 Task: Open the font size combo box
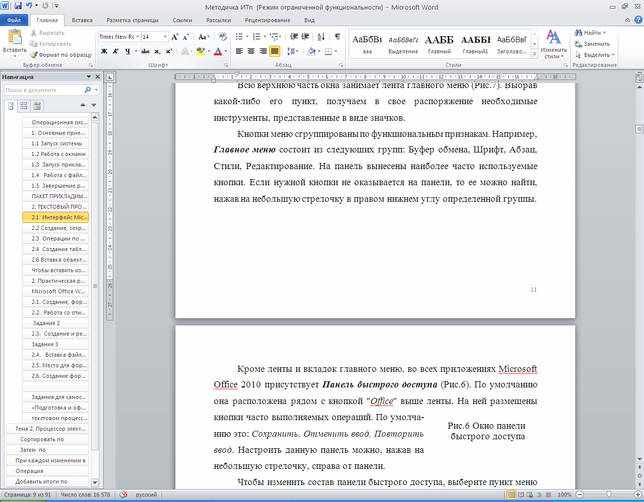[x=154, y=37]
